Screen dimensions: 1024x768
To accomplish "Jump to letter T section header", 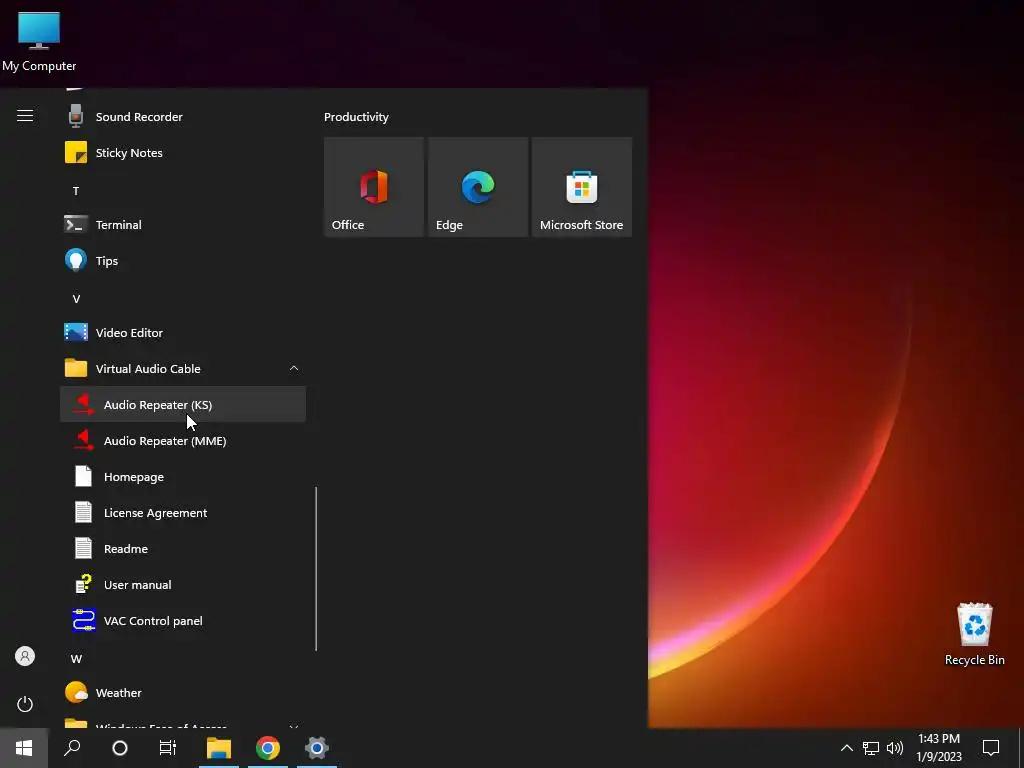I will click(76, 191).
